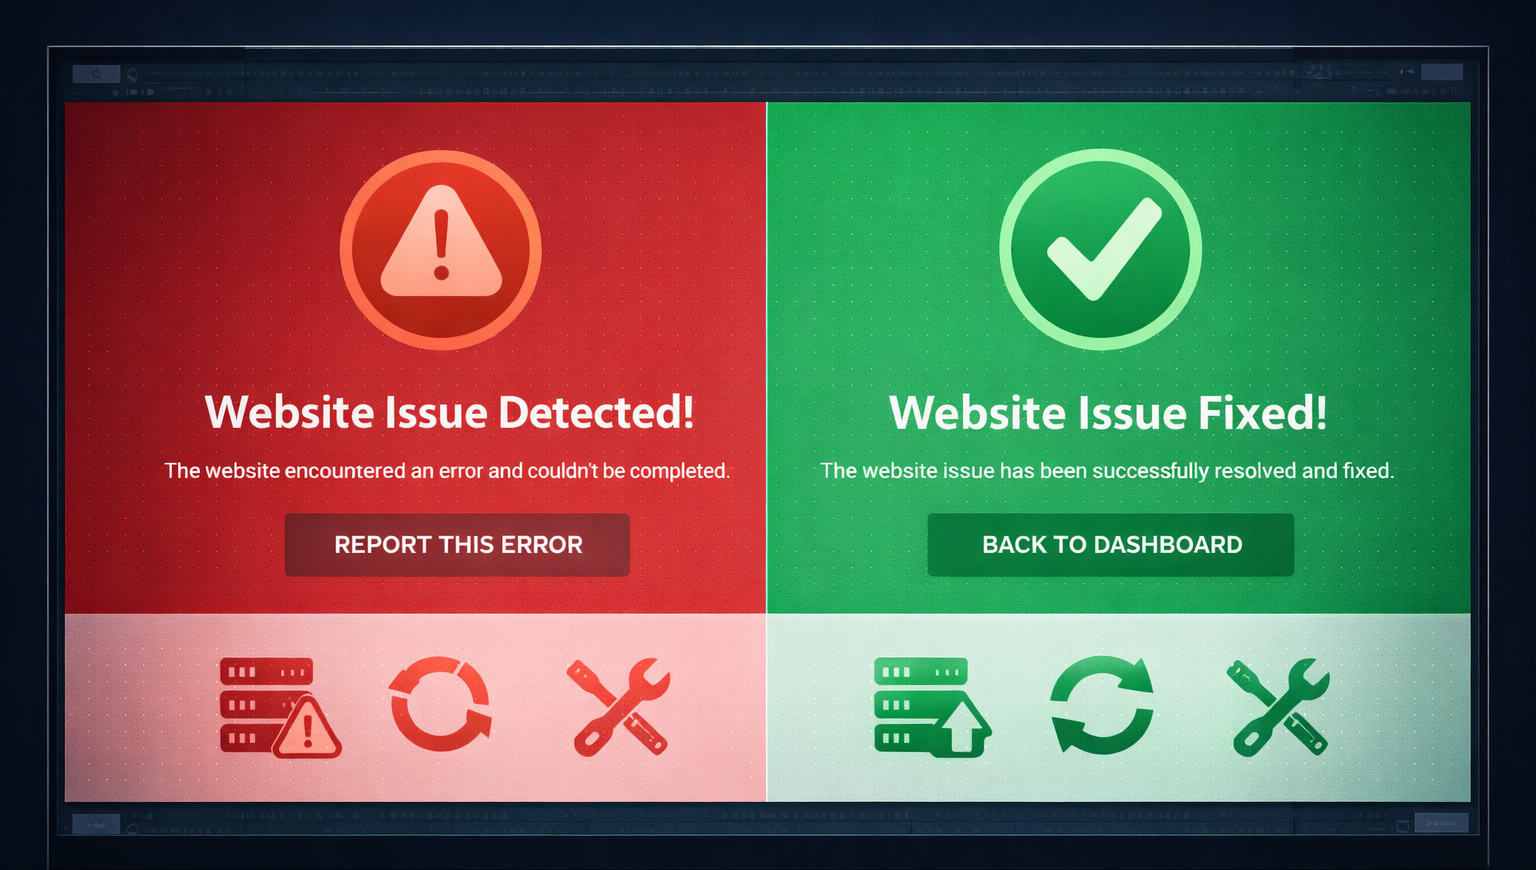Select the green server upload icon
This screenshot has width=1536, height=870.
click(932, 707)
